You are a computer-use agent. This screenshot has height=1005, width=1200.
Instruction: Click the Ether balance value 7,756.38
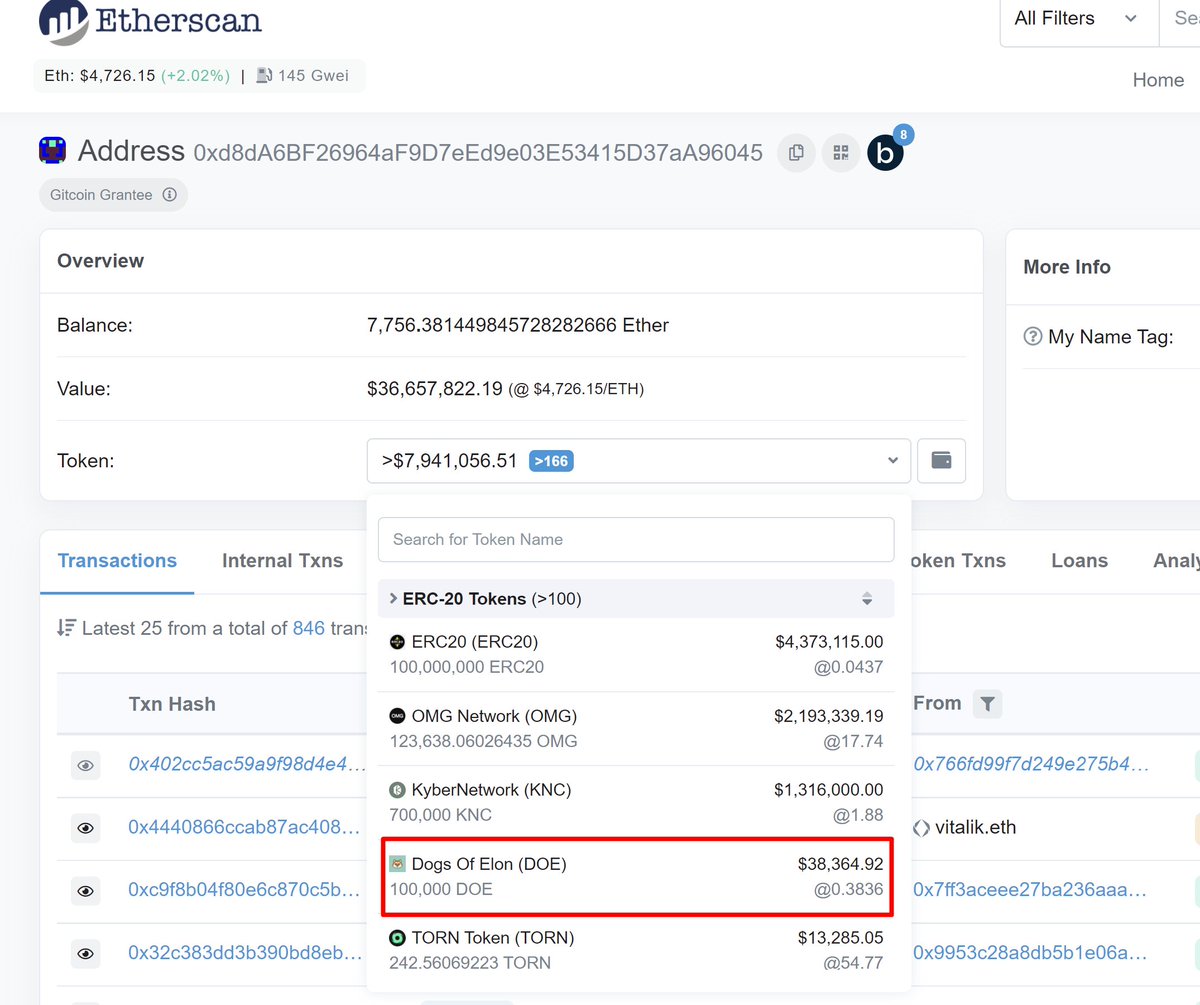(x=518, y=325)
